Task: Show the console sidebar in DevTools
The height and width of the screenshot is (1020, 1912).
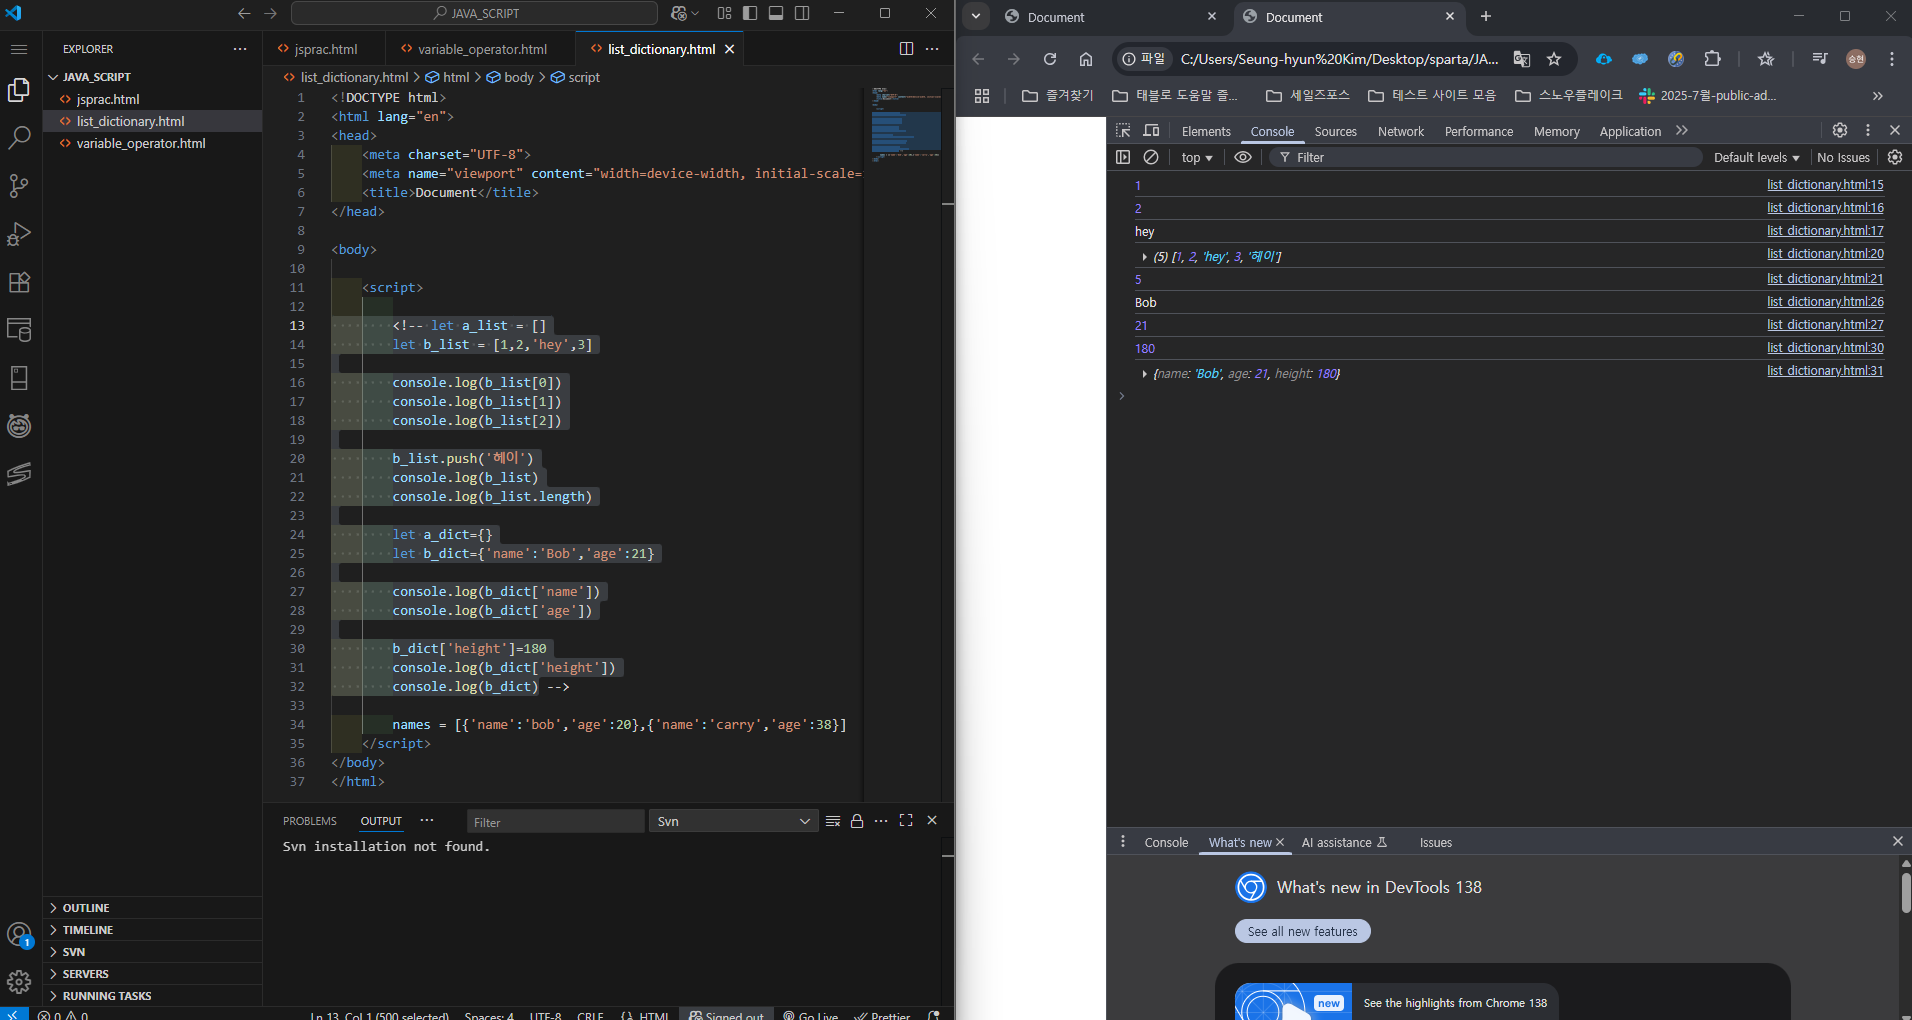Action: click(1123, 157)
